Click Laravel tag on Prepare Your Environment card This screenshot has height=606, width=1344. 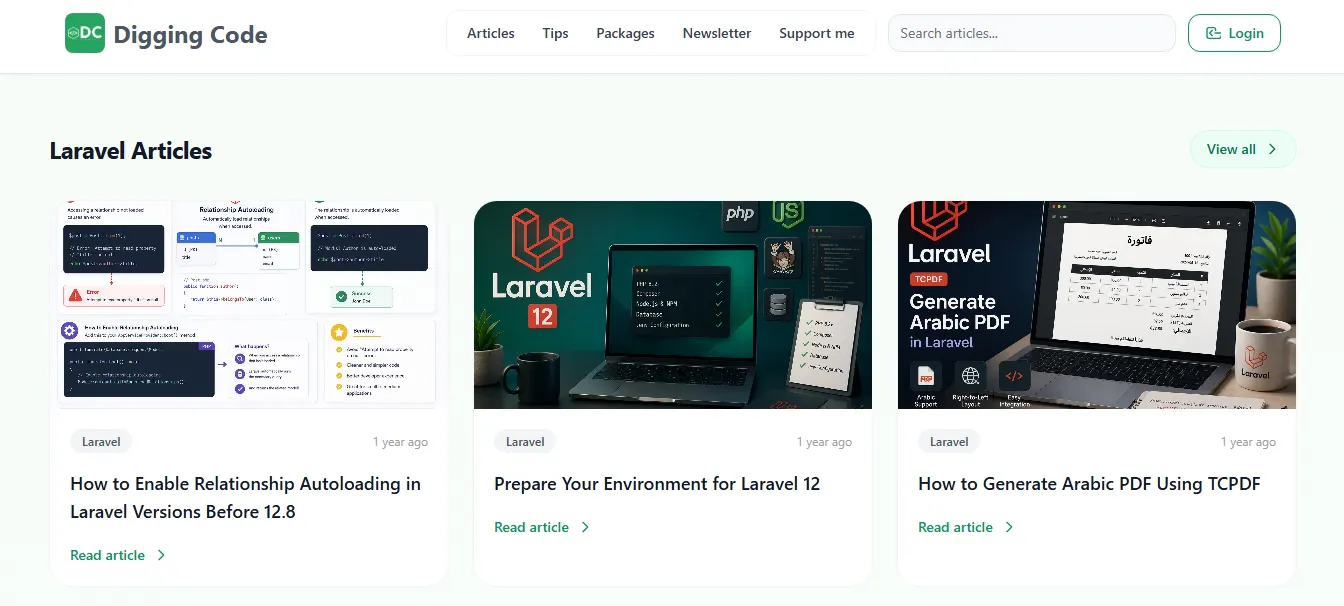click(x=525, y=441)
